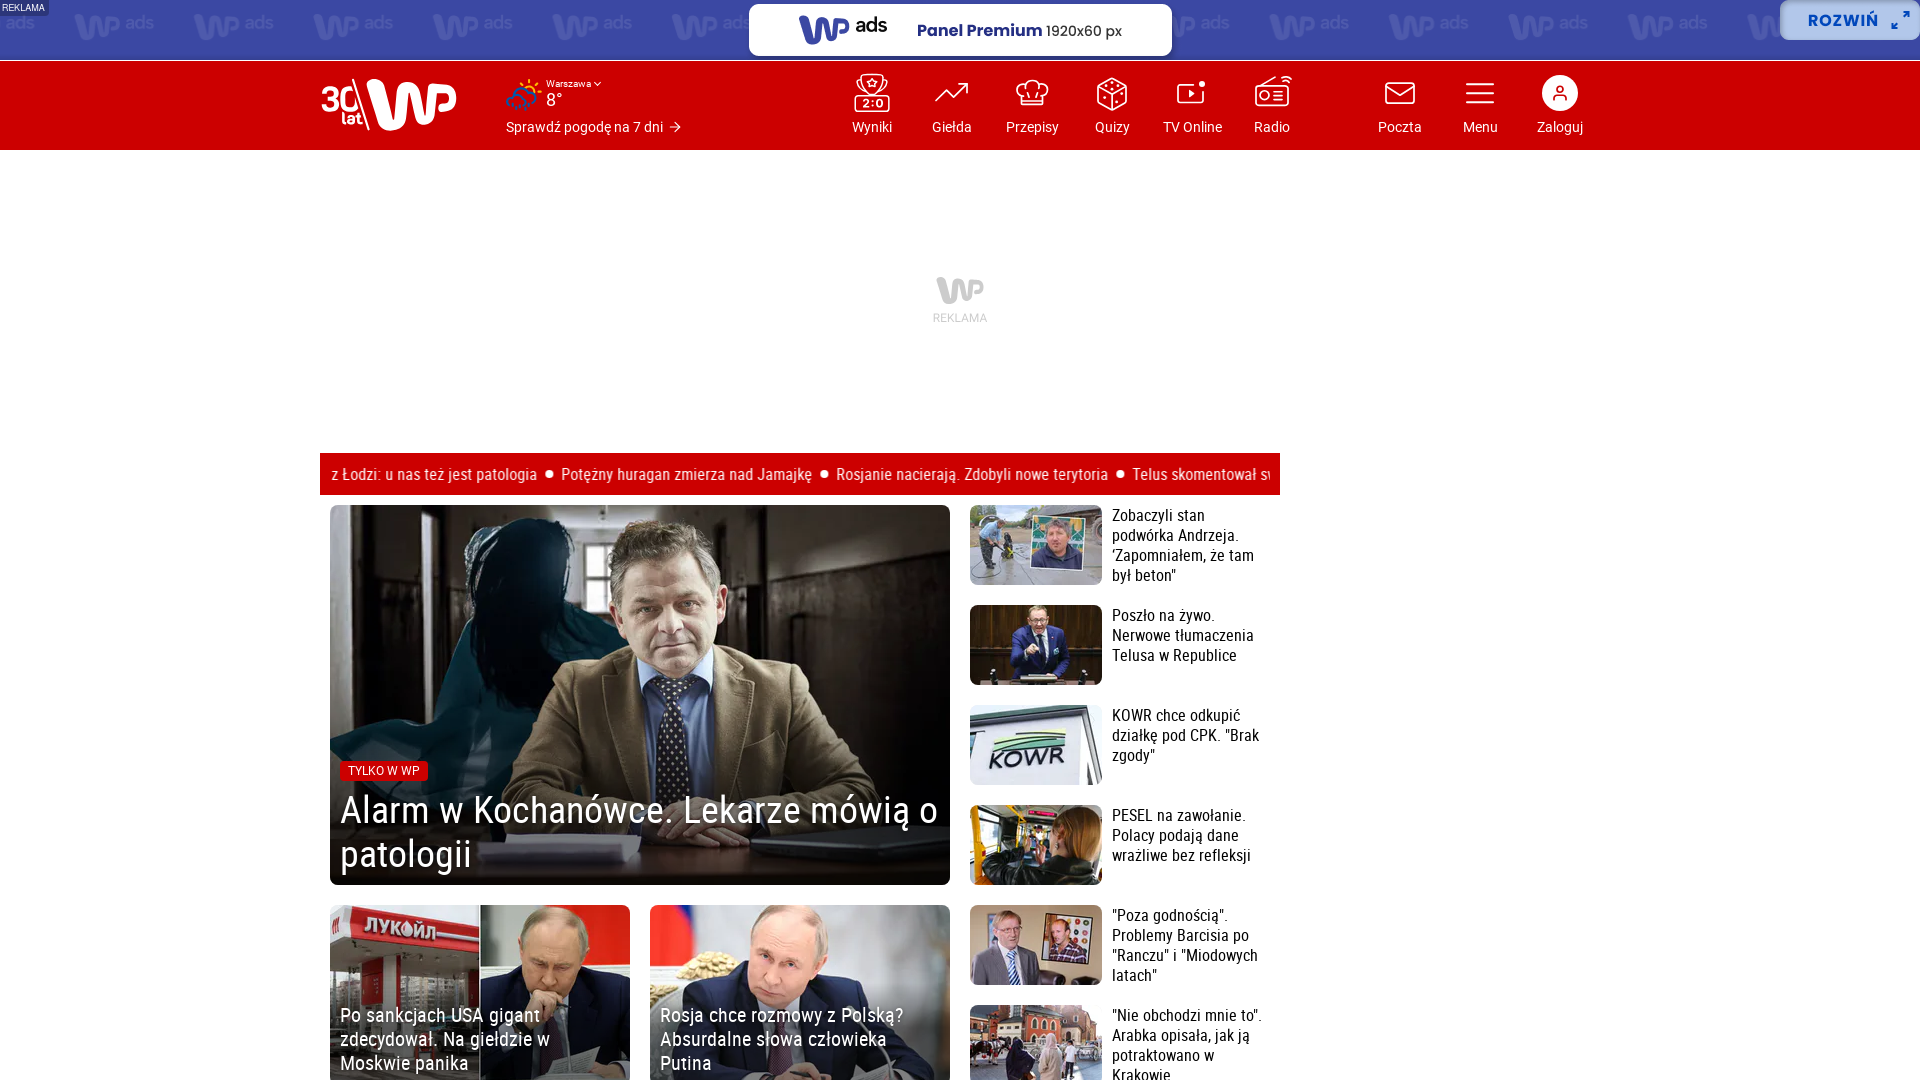1920x1080 pixels.
Task: Open the Radio icon
Action: [x=1271, y=94]
